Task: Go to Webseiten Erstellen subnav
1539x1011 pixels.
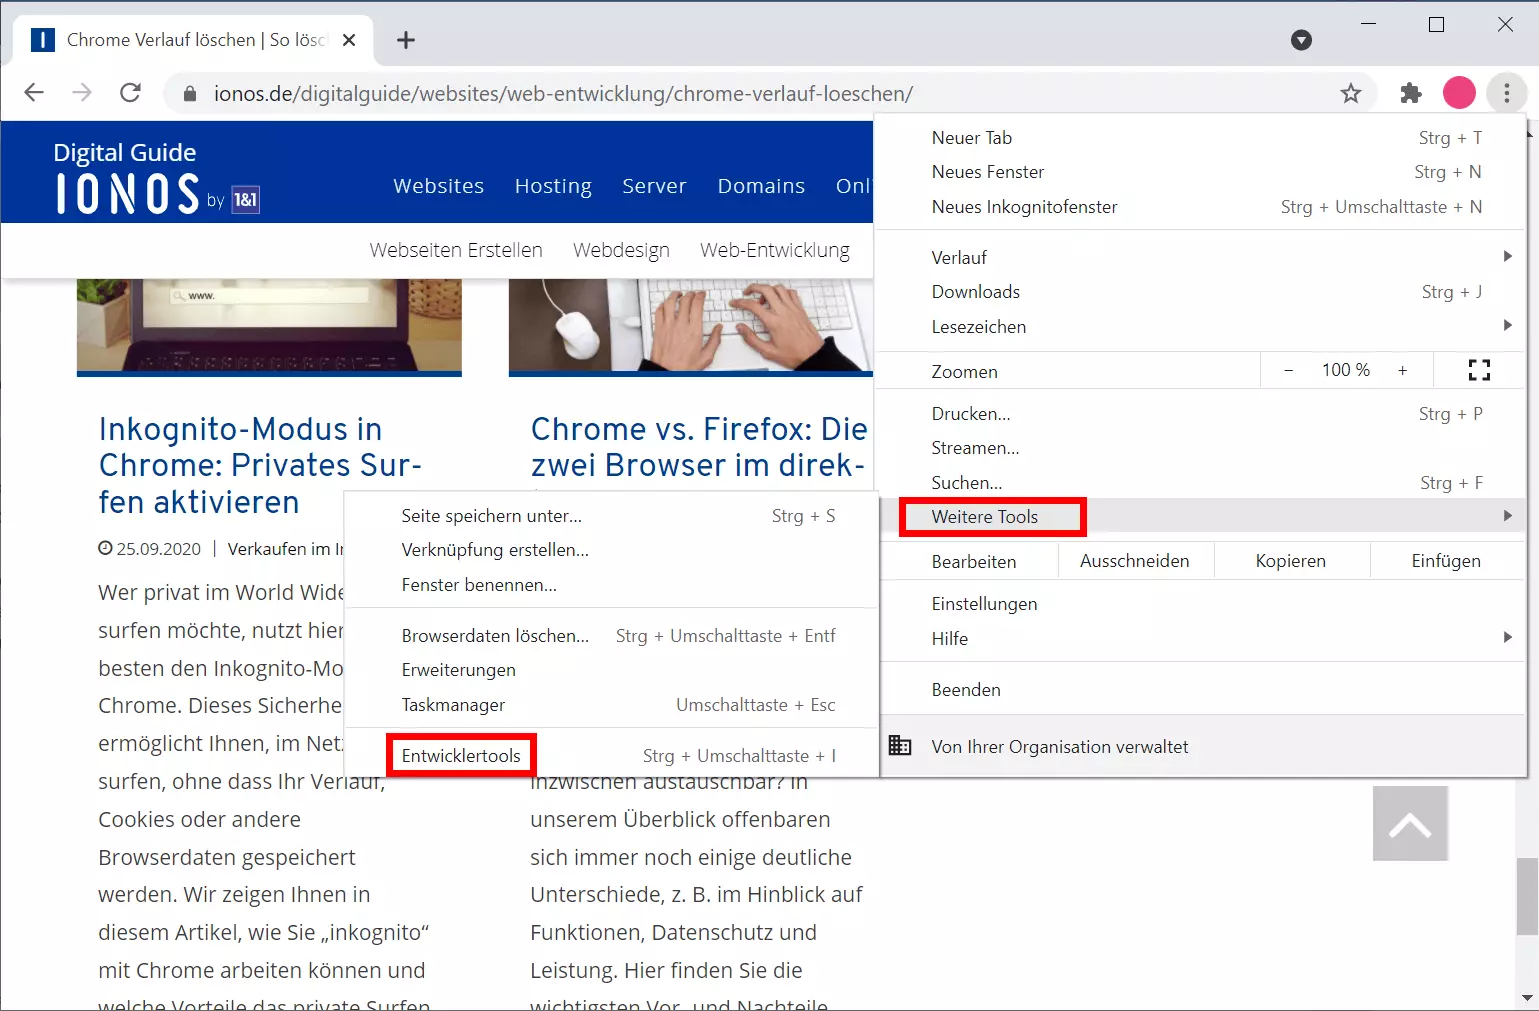Action: coord(456,250)
